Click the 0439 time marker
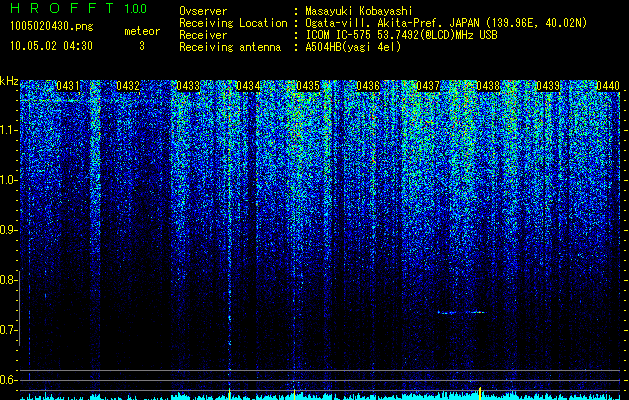Image resolution: width=629 pixels, height=400 pixels. click(x=548, y=86)
